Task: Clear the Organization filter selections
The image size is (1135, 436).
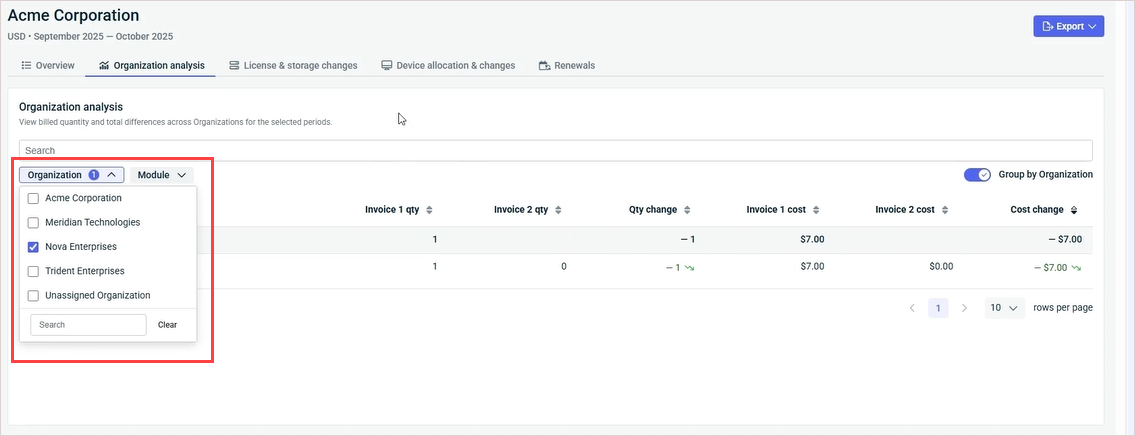Action: 167,325
